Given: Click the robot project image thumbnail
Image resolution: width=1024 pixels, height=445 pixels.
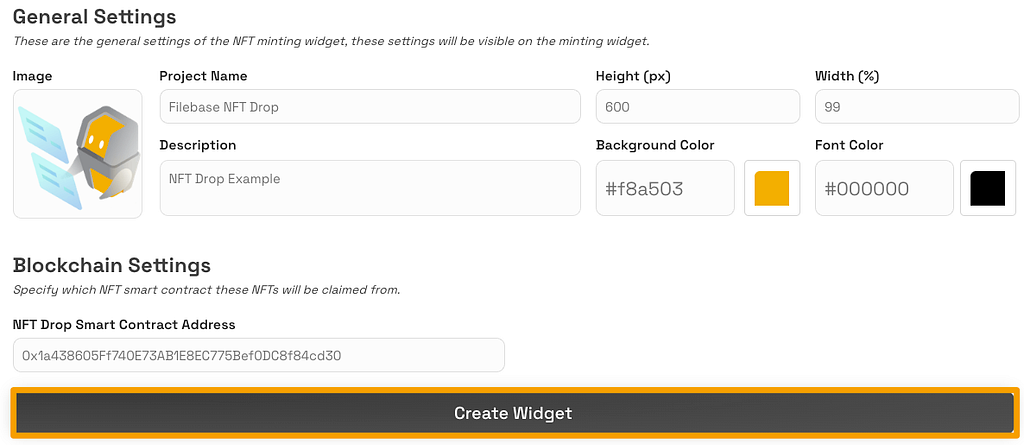Looking at the screenshot, I should coord(78,154).
